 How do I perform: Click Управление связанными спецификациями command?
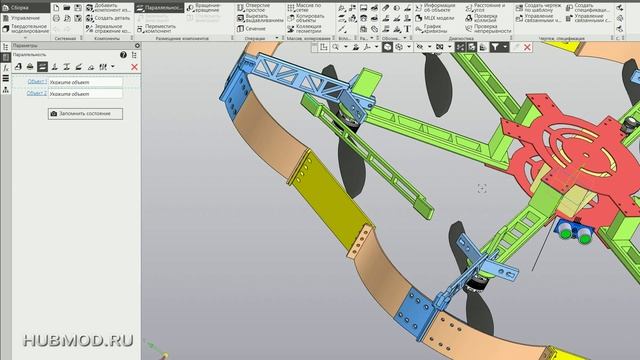point(588,18)
